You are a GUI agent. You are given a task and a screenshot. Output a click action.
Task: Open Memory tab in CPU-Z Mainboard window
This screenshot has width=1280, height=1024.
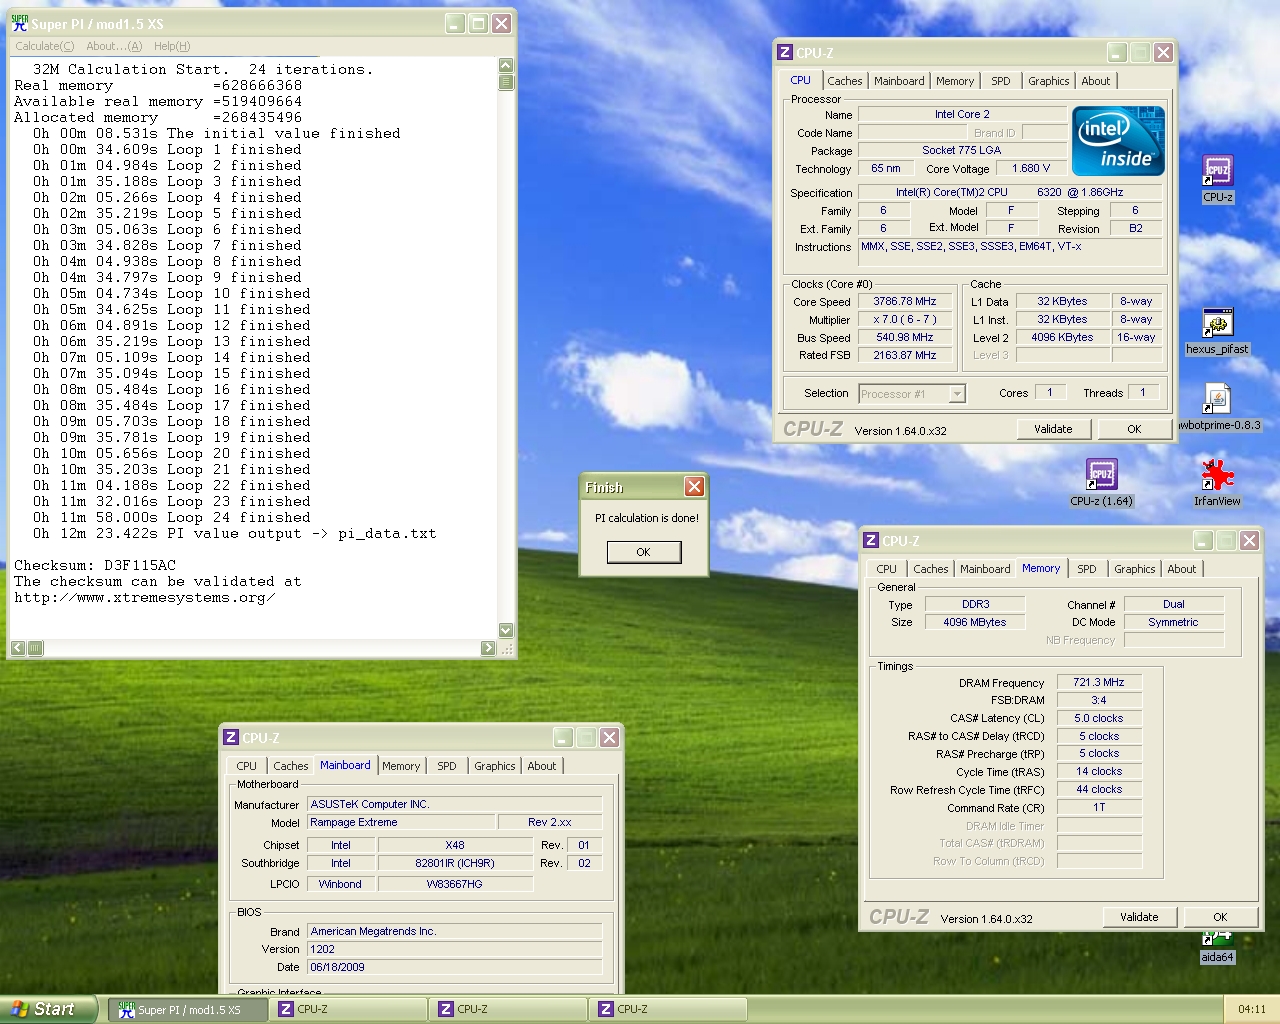[x=401, y=767]
